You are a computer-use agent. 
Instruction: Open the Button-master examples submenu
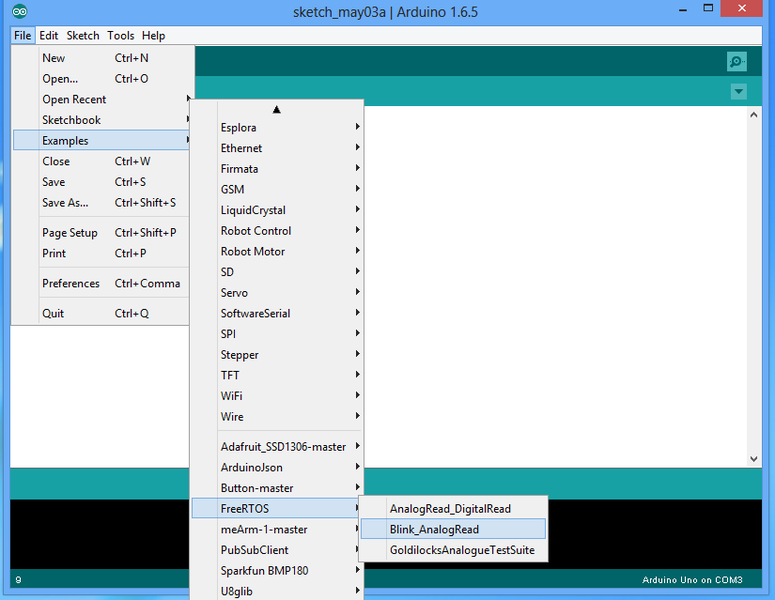tap(277, 488)
